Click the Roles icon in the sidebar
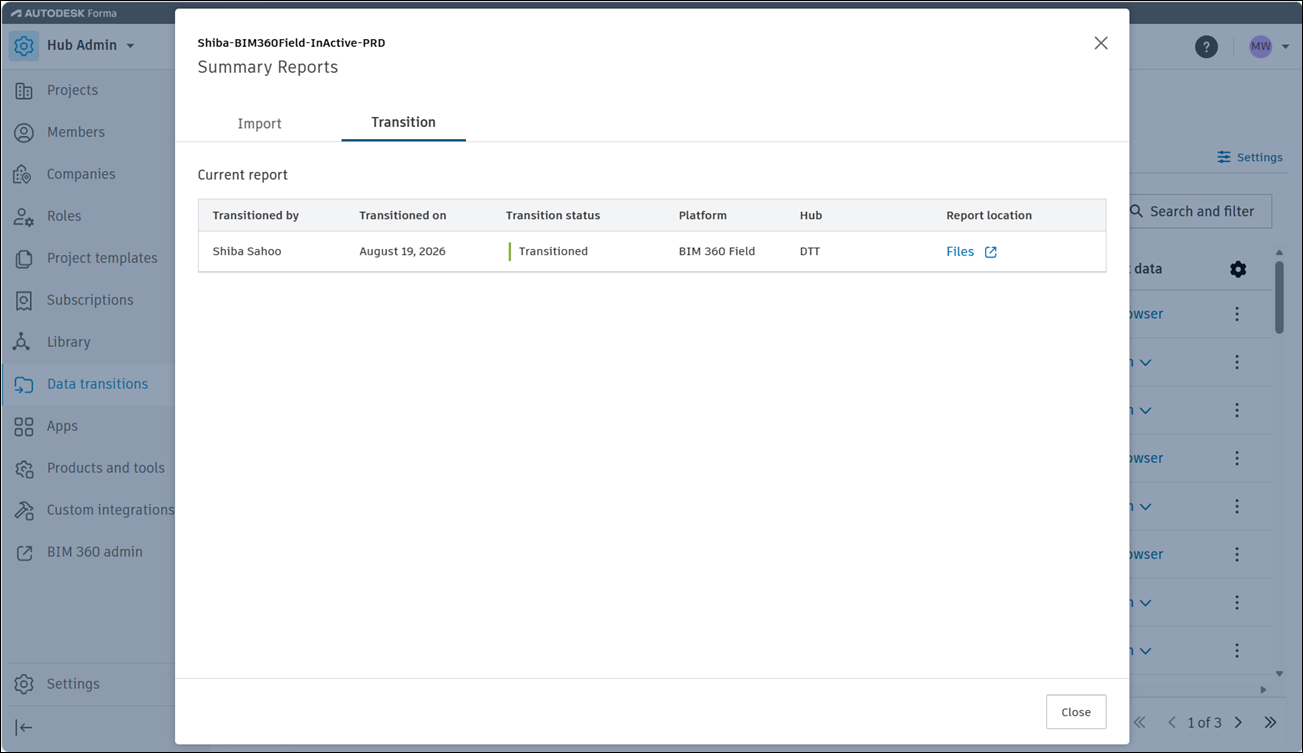The image size is (1303, 753). (x=23, y=216)
